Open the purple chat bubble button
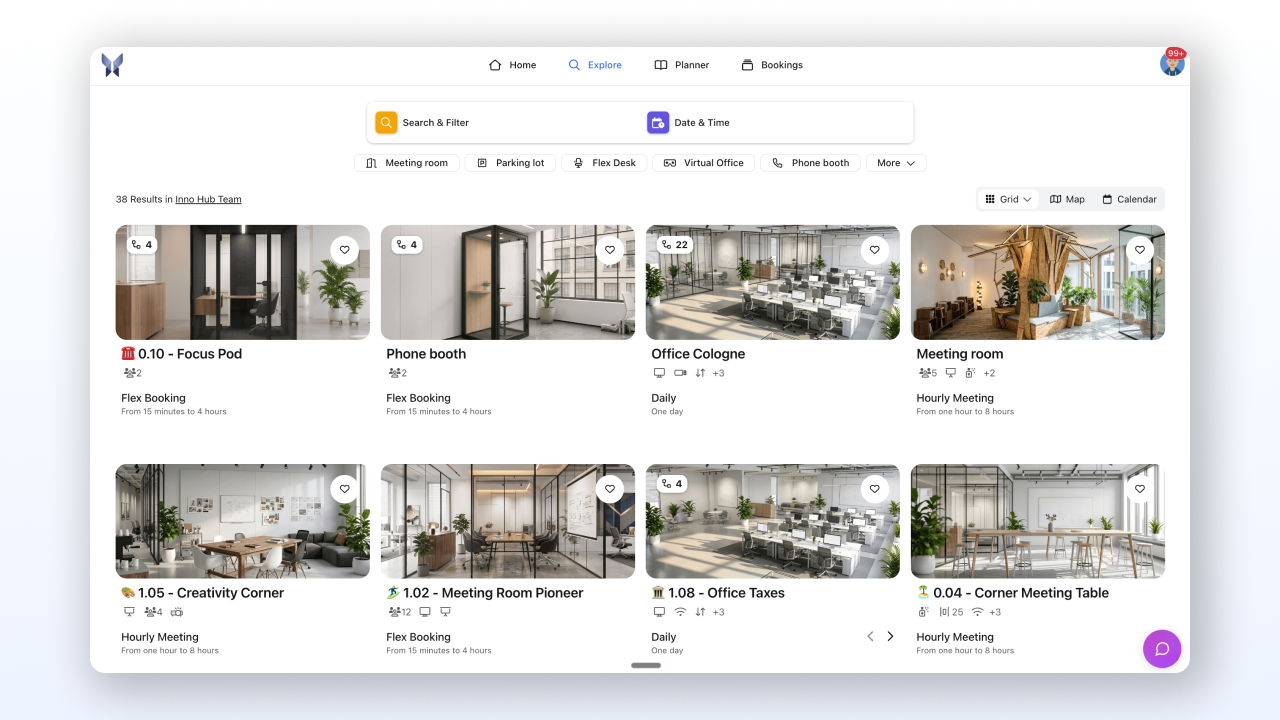The height and width of the screenshot is (720, 1280). pos(1162,648)
